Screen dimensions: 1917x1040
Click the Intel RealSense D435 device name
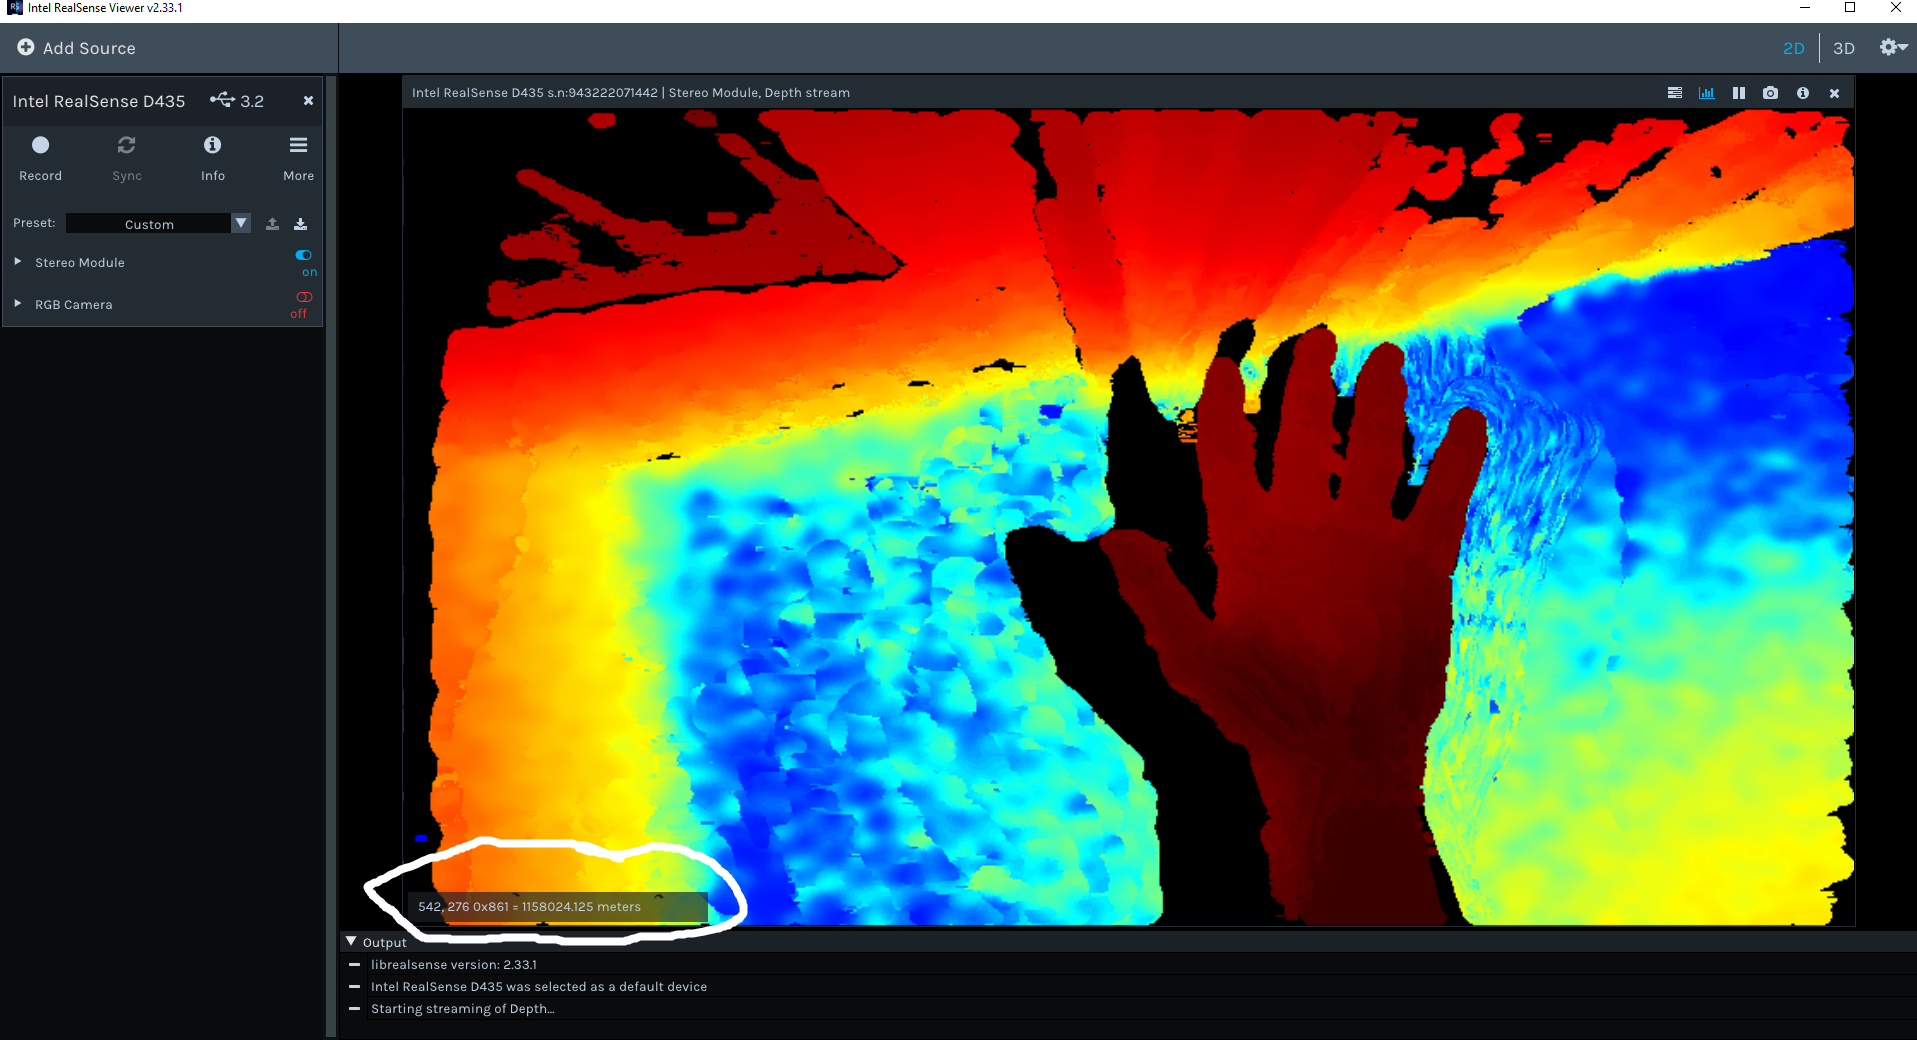[x=99, y=101]
